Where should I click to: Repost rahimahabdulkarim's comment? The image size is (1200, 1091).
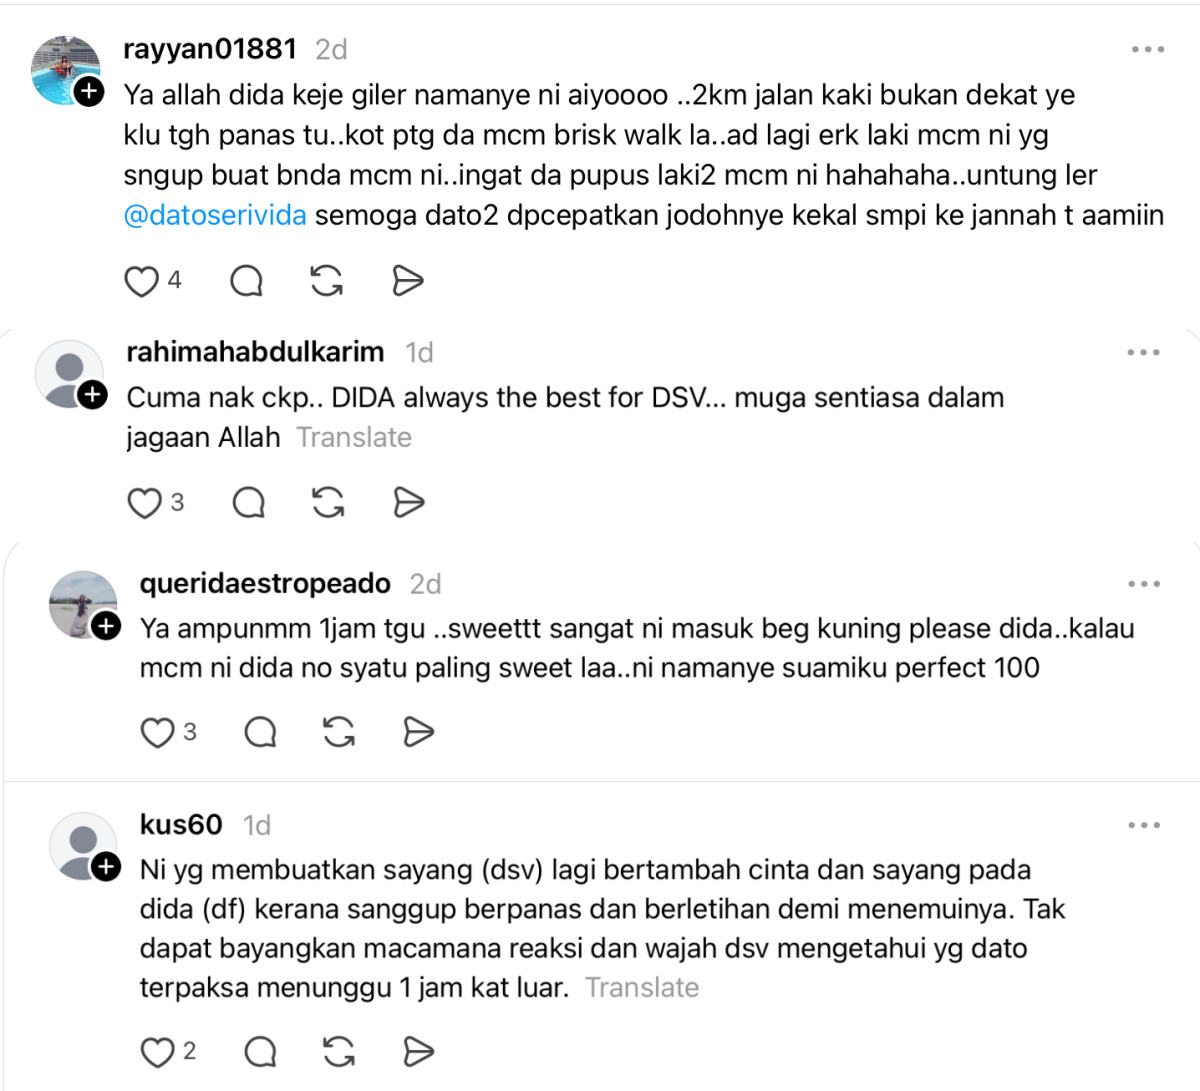pos(328,502)
